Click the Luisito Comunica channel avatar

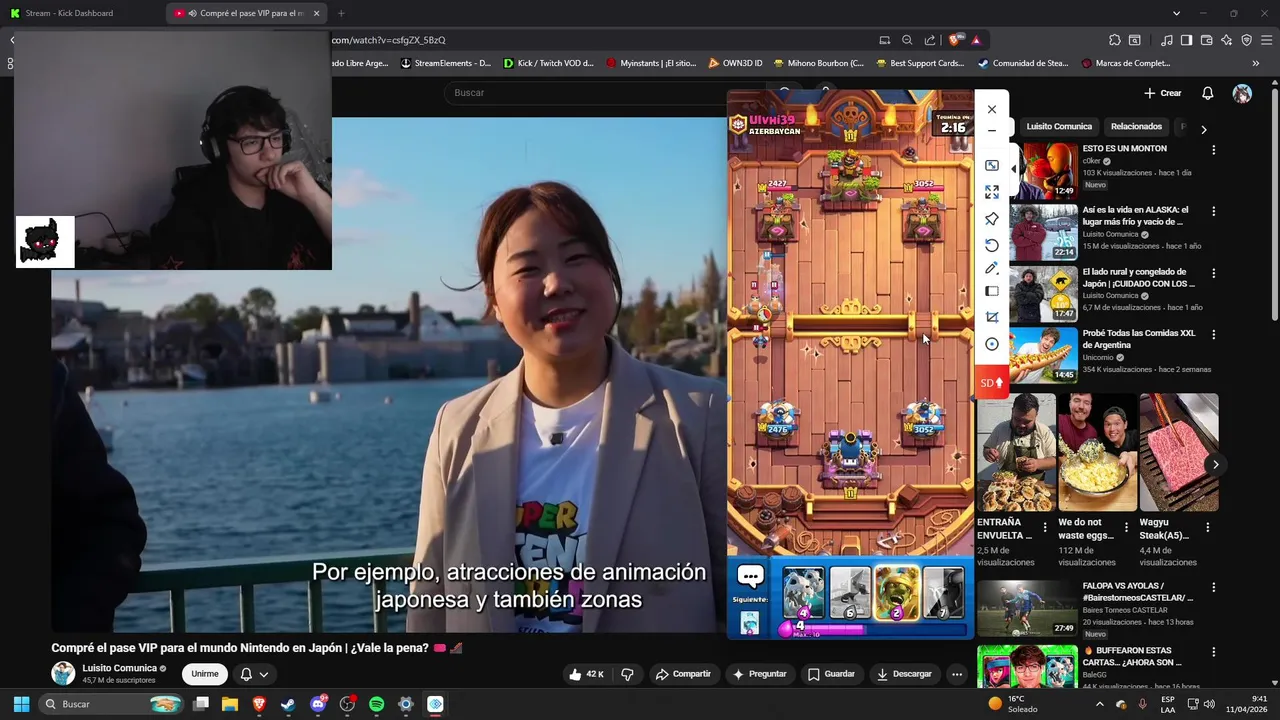63,673
